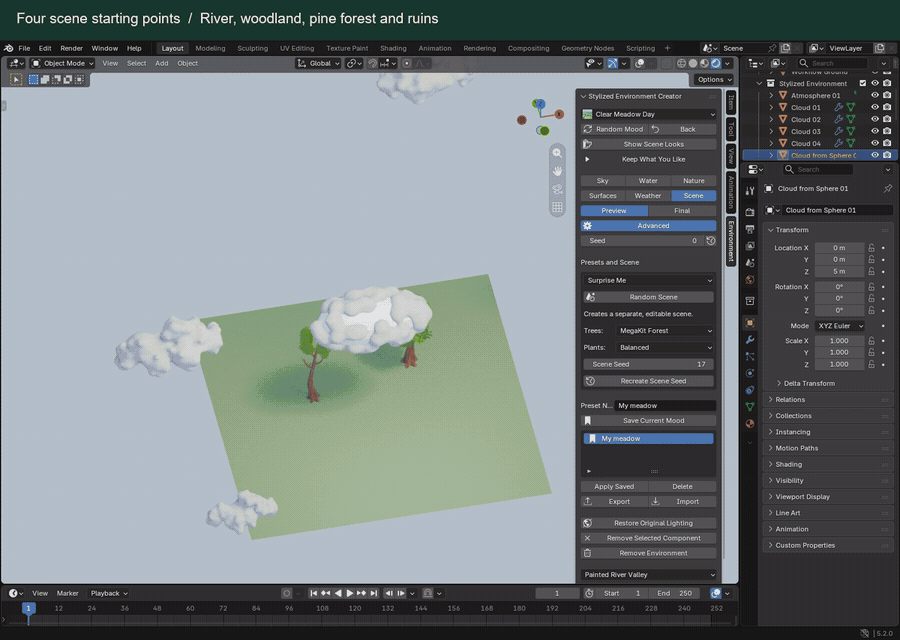Click the pan hand gizmo in viewport
The image size is (900, 640).
coord(557,171)
